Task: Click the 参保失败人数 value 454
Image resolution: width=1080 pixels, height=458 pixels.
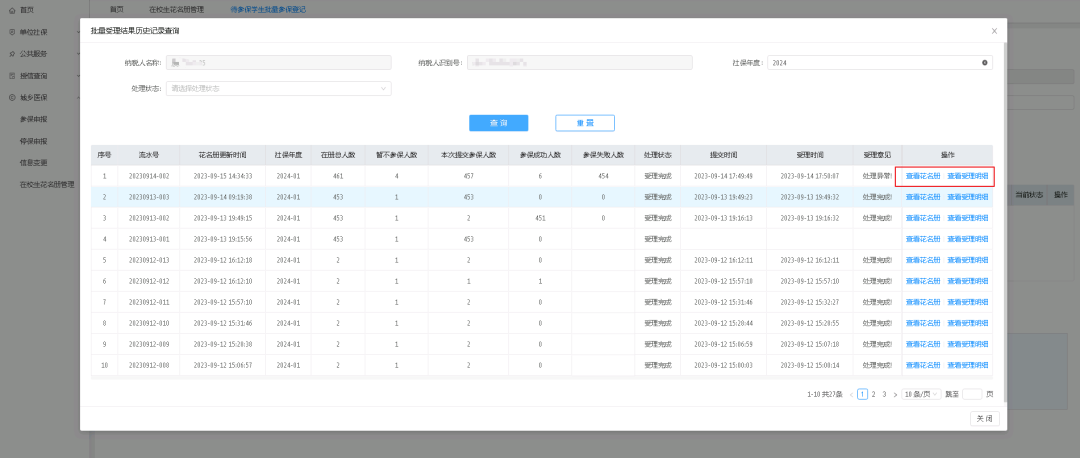Action: (603, 176)
